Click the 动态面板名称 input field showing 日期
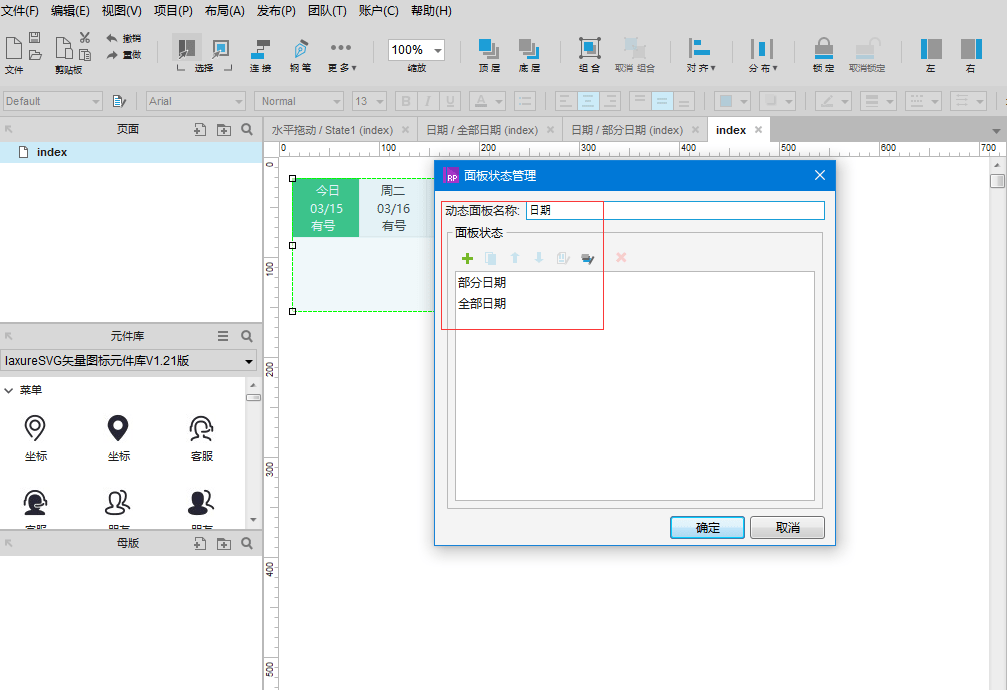This screenshot has width=1007, height=690. (x=600, y=210)
